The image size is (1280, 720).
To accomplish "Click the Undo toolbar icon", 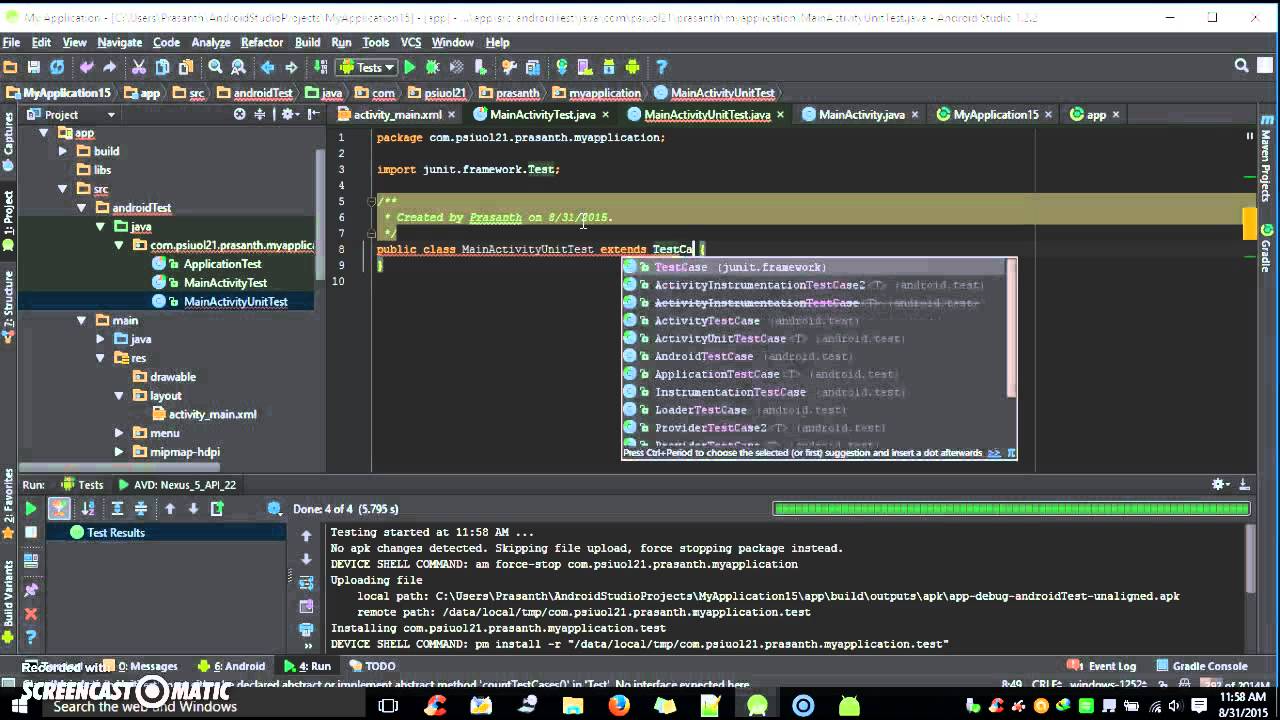I will click(86, 67).
